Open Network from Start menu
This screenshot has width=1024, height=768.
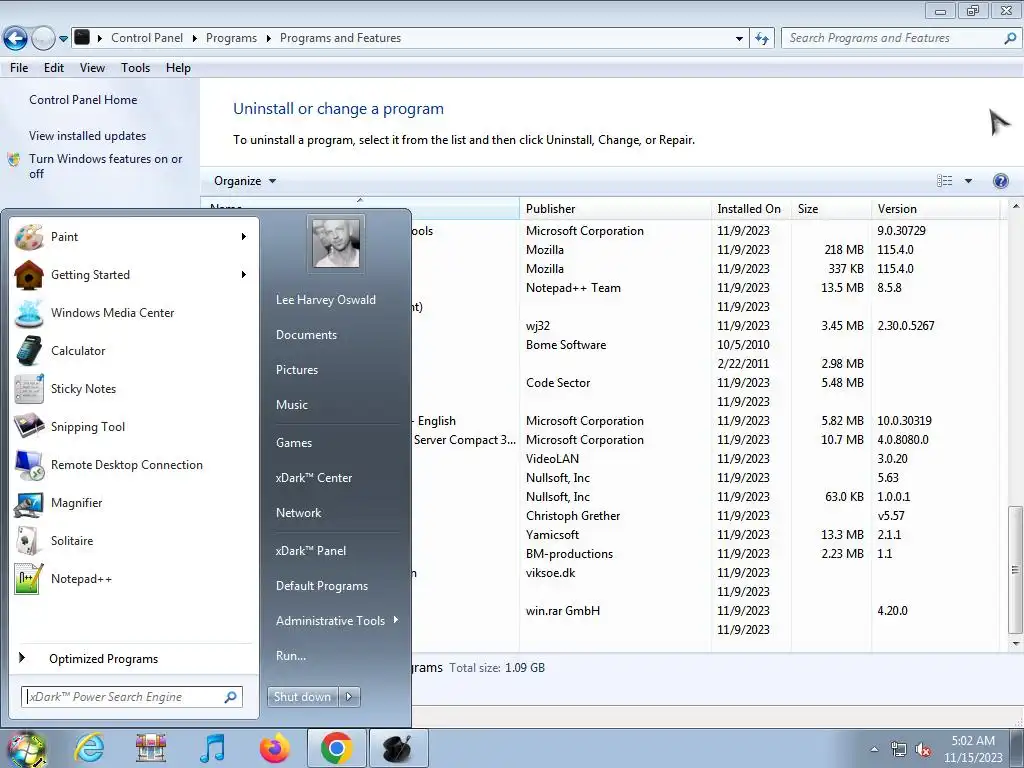pyautogui.click(x=298, y=513)
